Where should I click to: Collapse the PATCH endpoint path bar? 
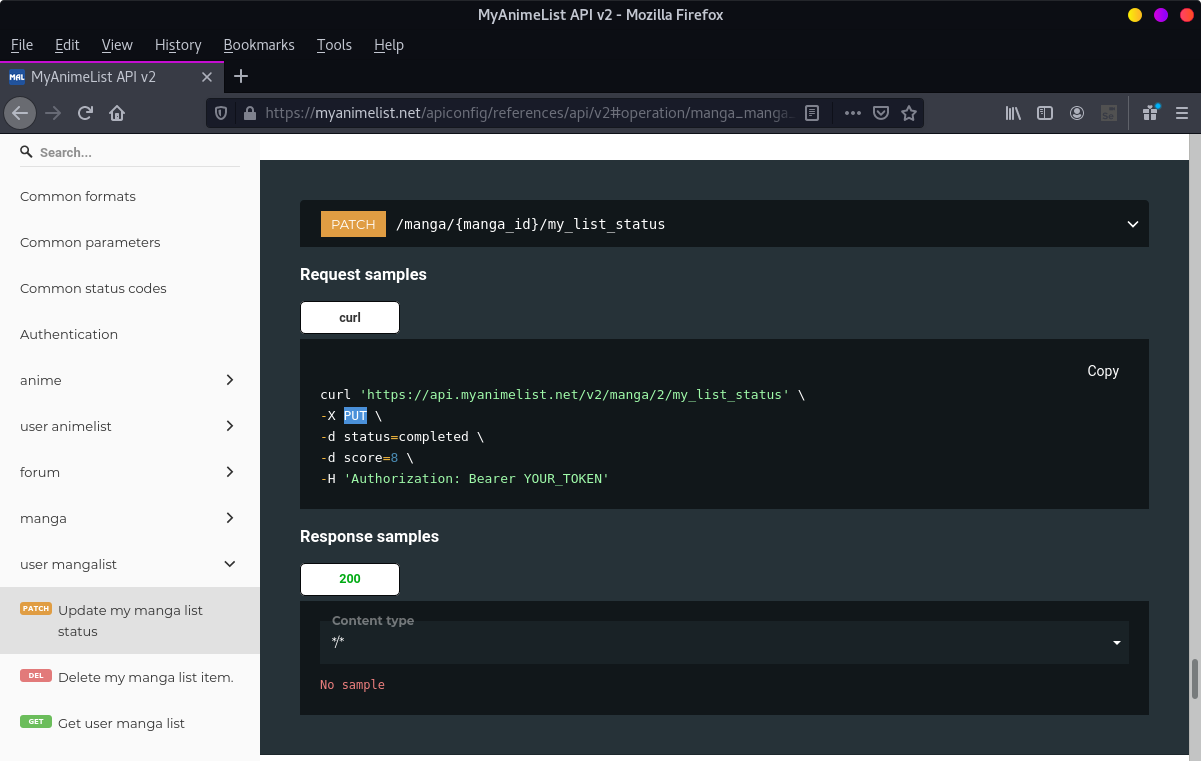pos(1132,224)
